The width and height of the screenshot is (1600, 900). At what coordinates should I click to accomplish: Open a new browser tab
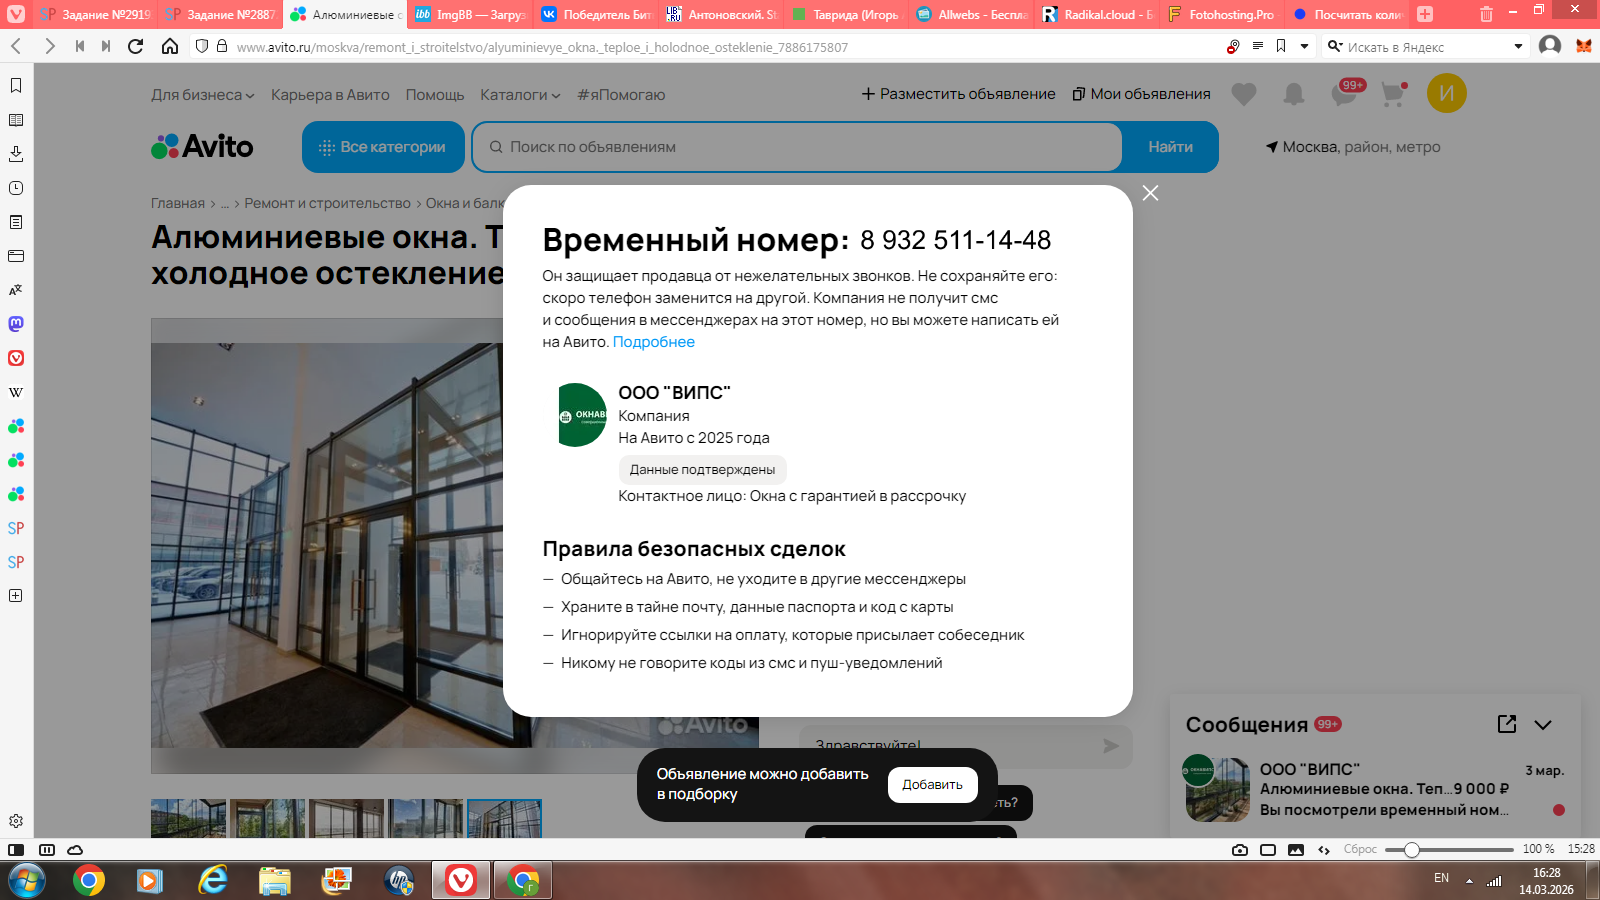pos(1425,14)
